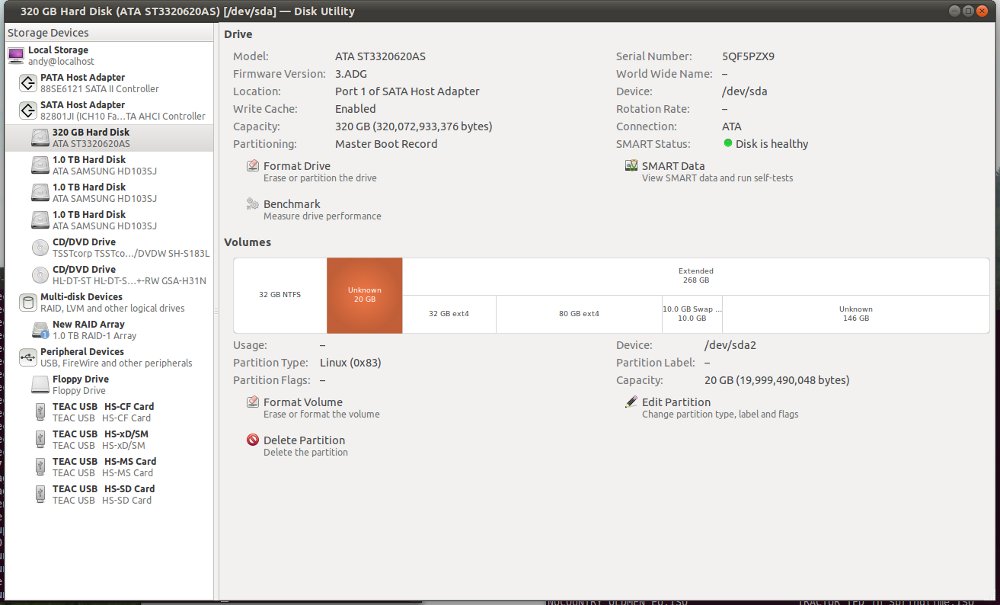
Task: Click the red Delete Partition icon
Action: pyautogui.click(x=253, y=440)
